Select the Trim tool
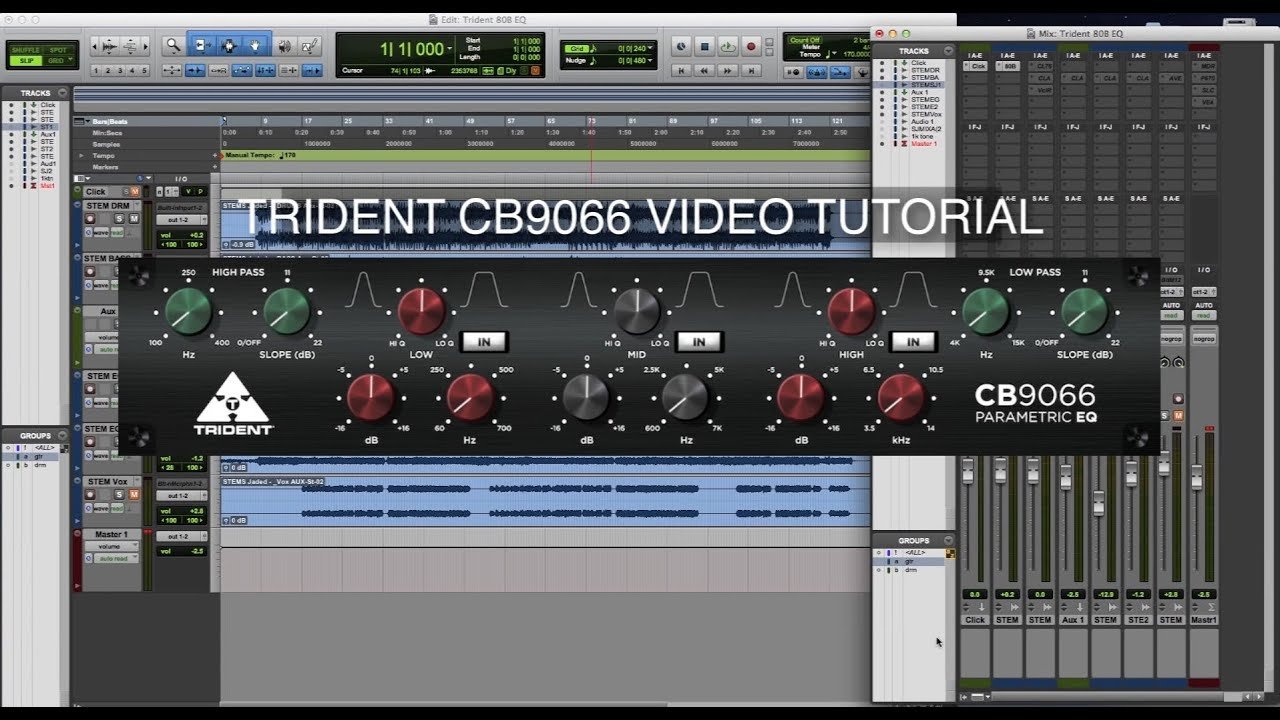The width and height of the screenshot is (1280, 720). [x=201, y=46]
